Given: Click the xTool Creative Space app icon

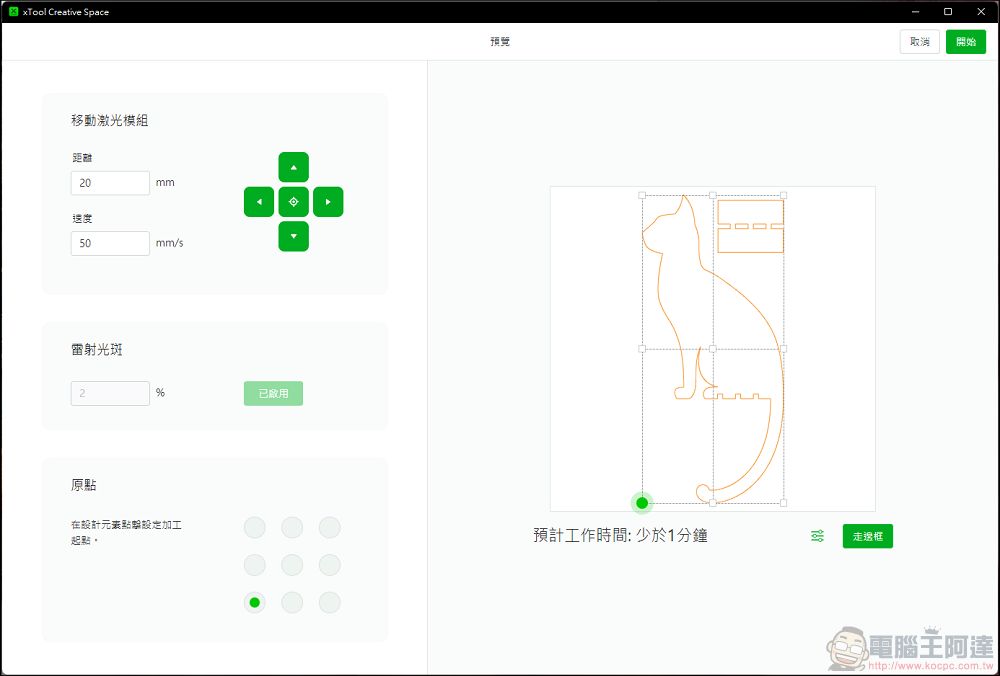Looking at the screenshot, I should point(13,12).
